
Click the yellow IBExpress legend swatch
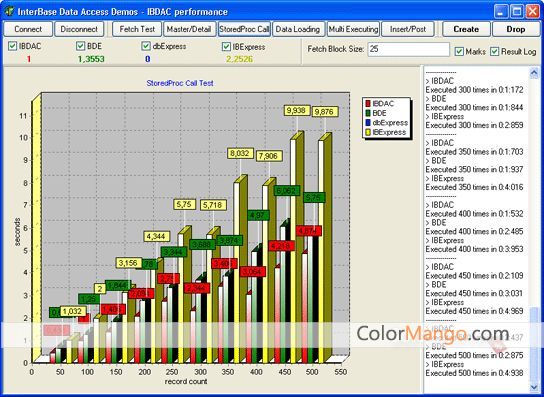click(x=368, y=132)
